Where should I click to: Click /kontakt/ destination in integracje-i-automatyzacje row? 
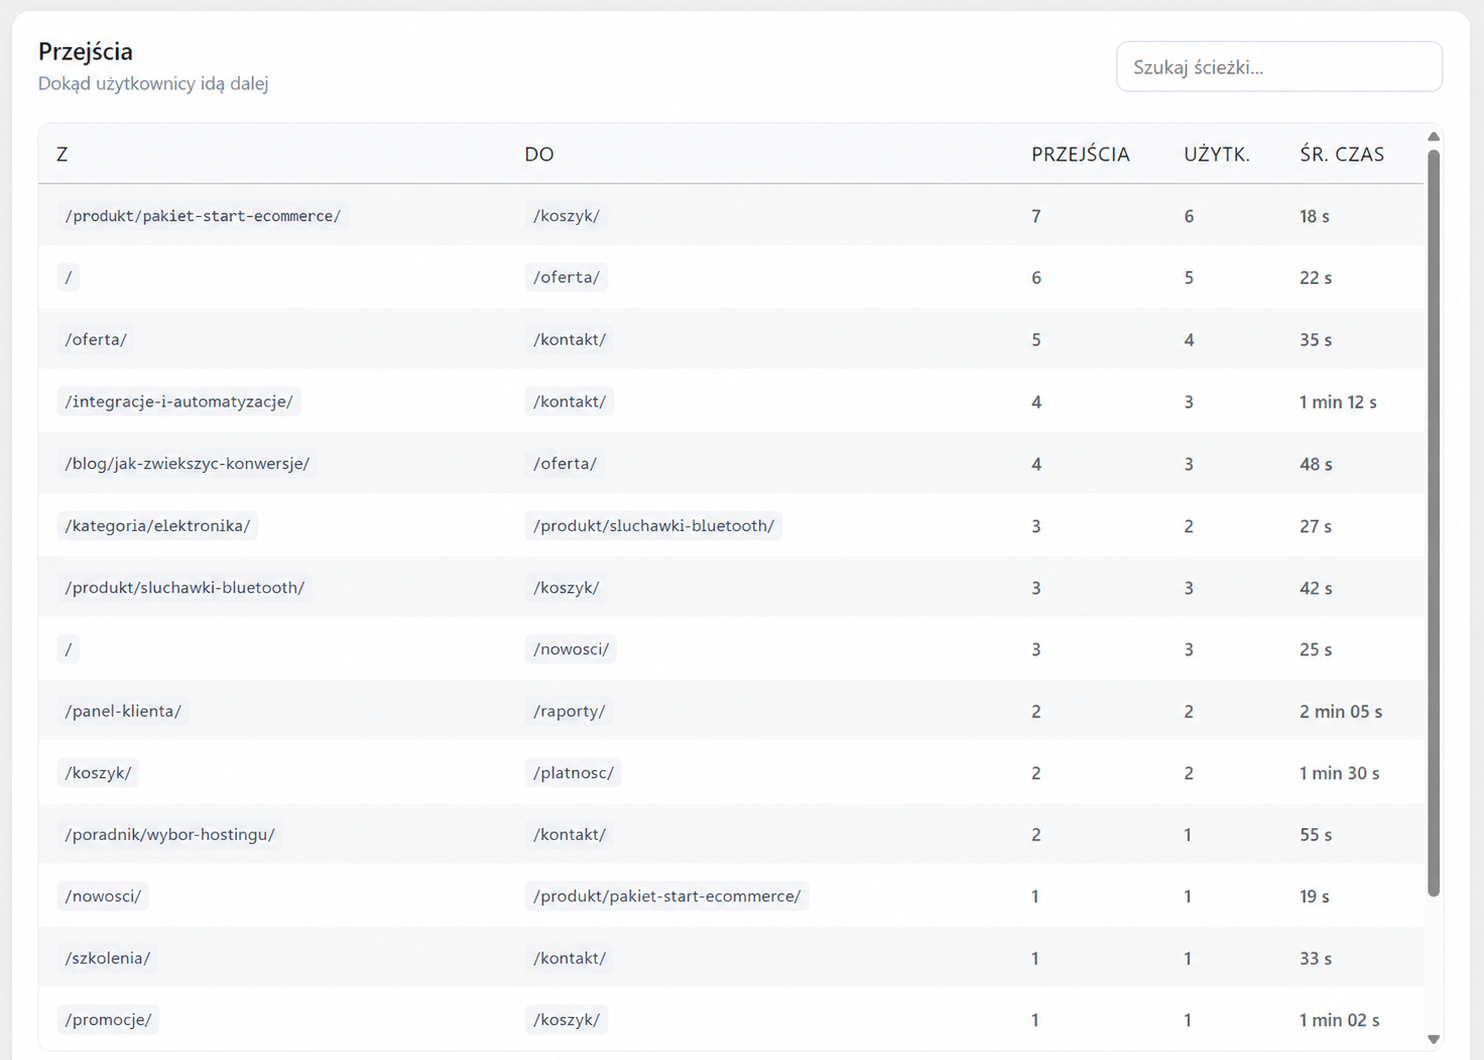click(x=570, y=402)
